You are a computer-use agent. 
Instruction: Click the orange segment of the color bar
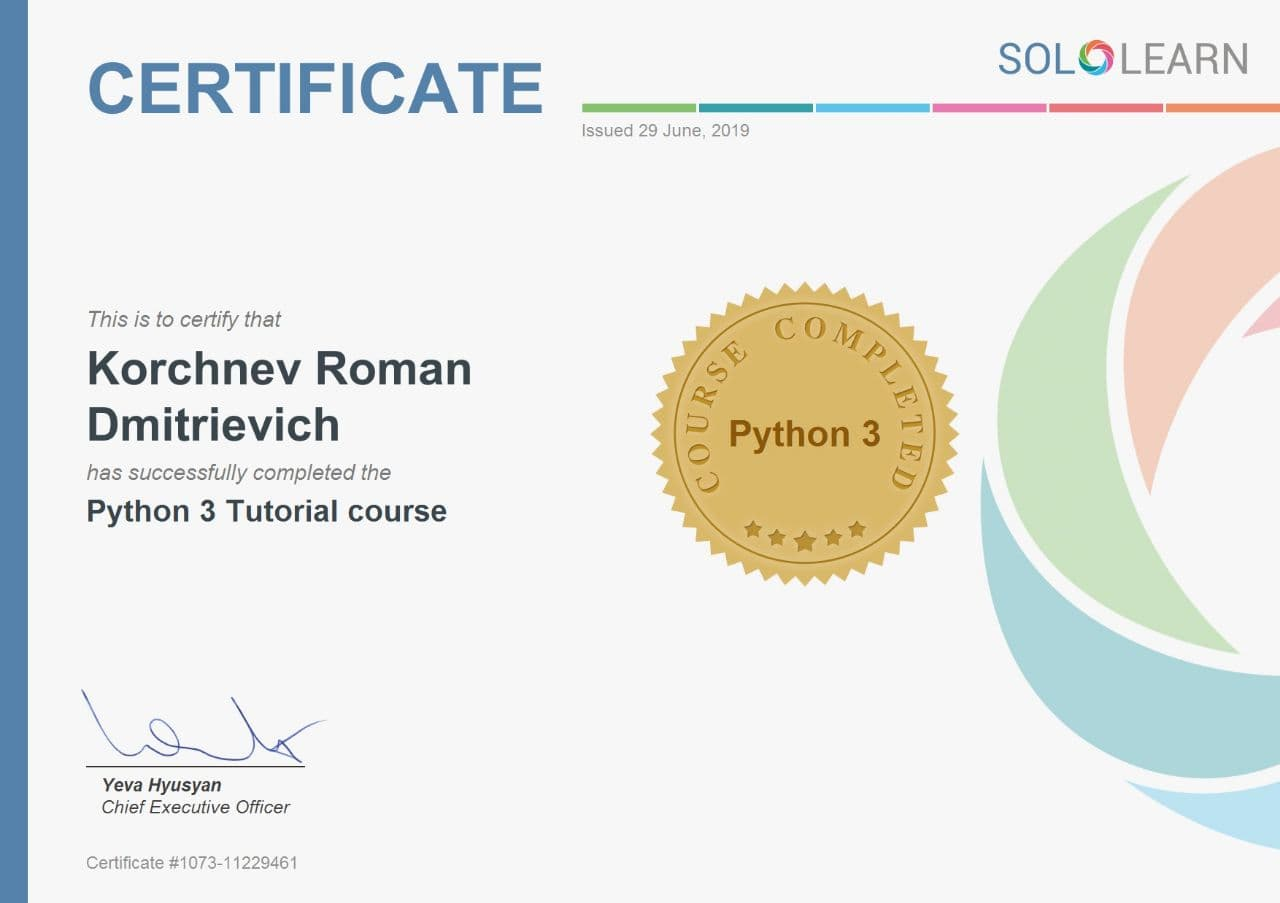(x=1222, y=107)
